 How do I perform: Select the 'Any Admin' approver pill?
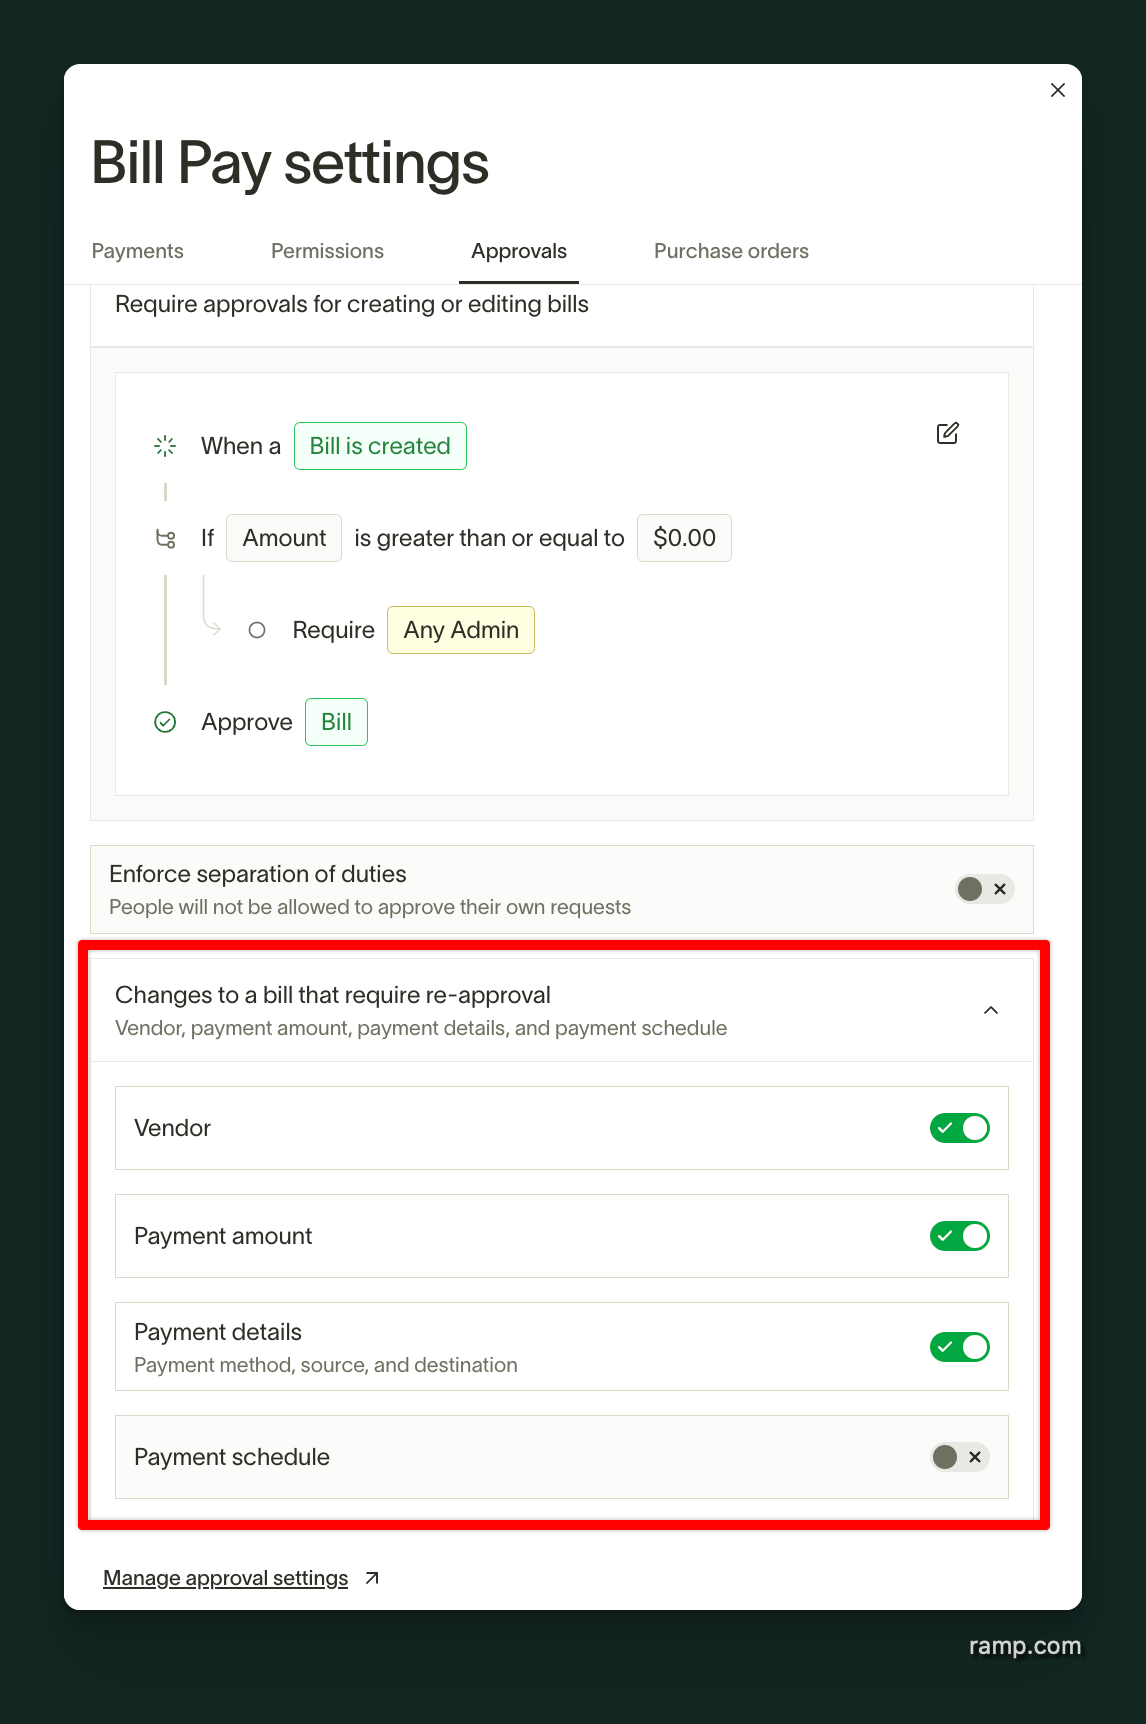pos(460,630)
